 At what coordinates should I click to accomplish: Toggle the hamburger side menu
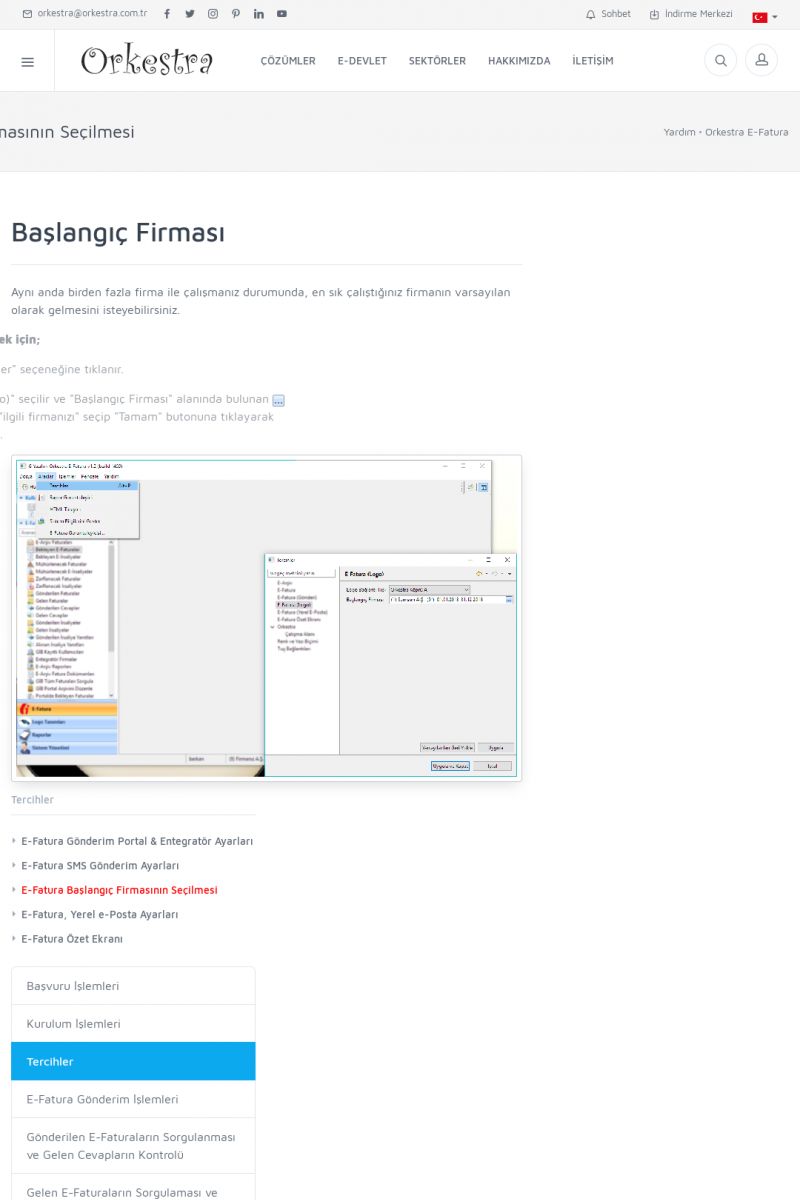[x=27, y=61]
